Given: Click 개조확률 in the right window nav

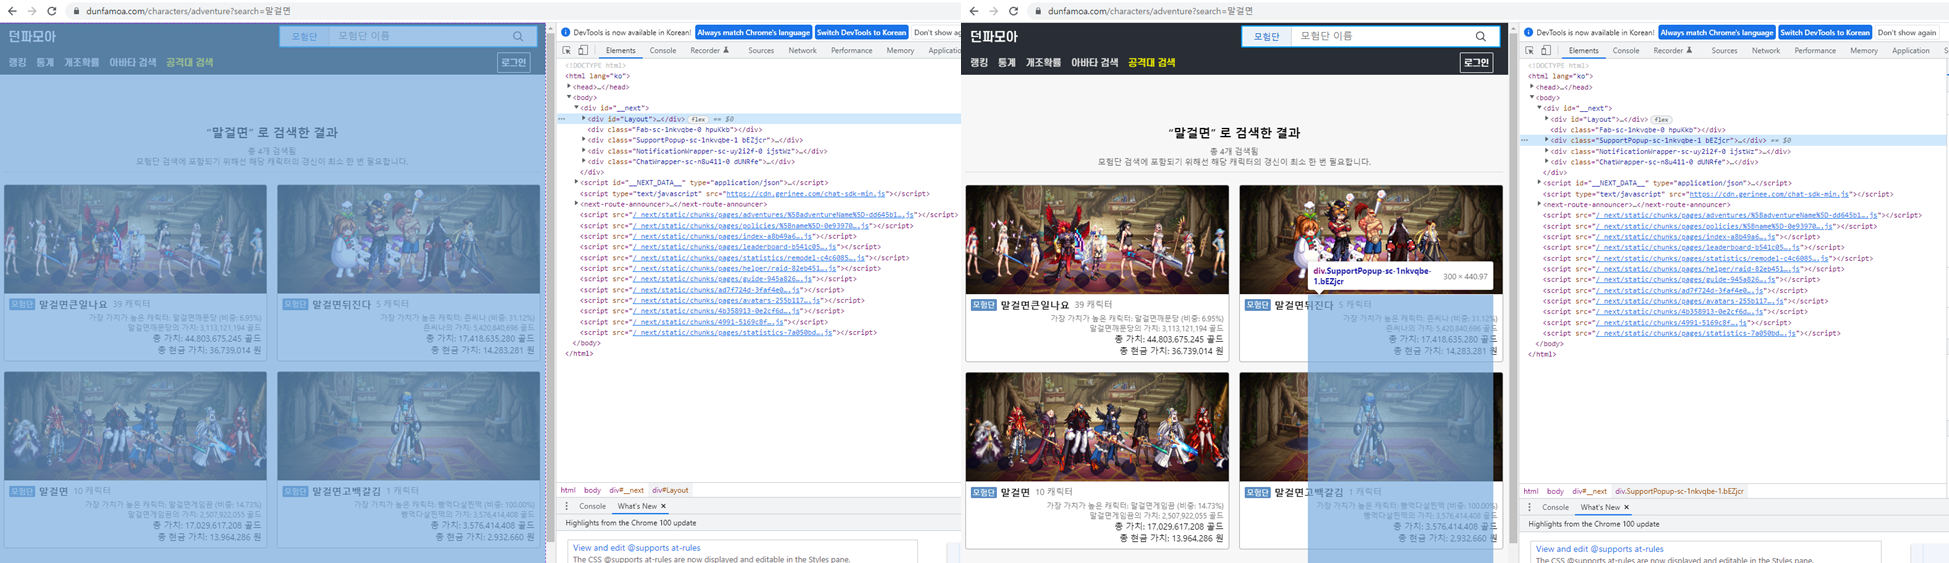Looking at the screenshot, I should 1043,62.
